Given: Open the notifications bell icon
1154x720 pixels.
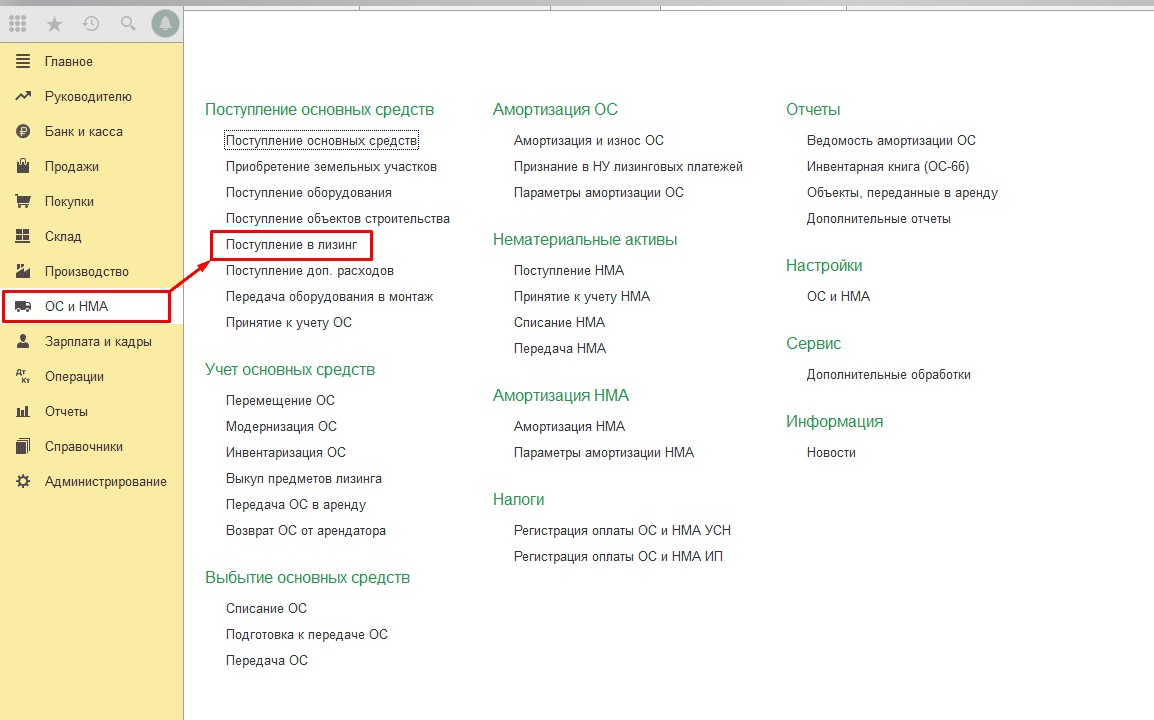Looking at the screenshot, I should [x=163, y=23].
